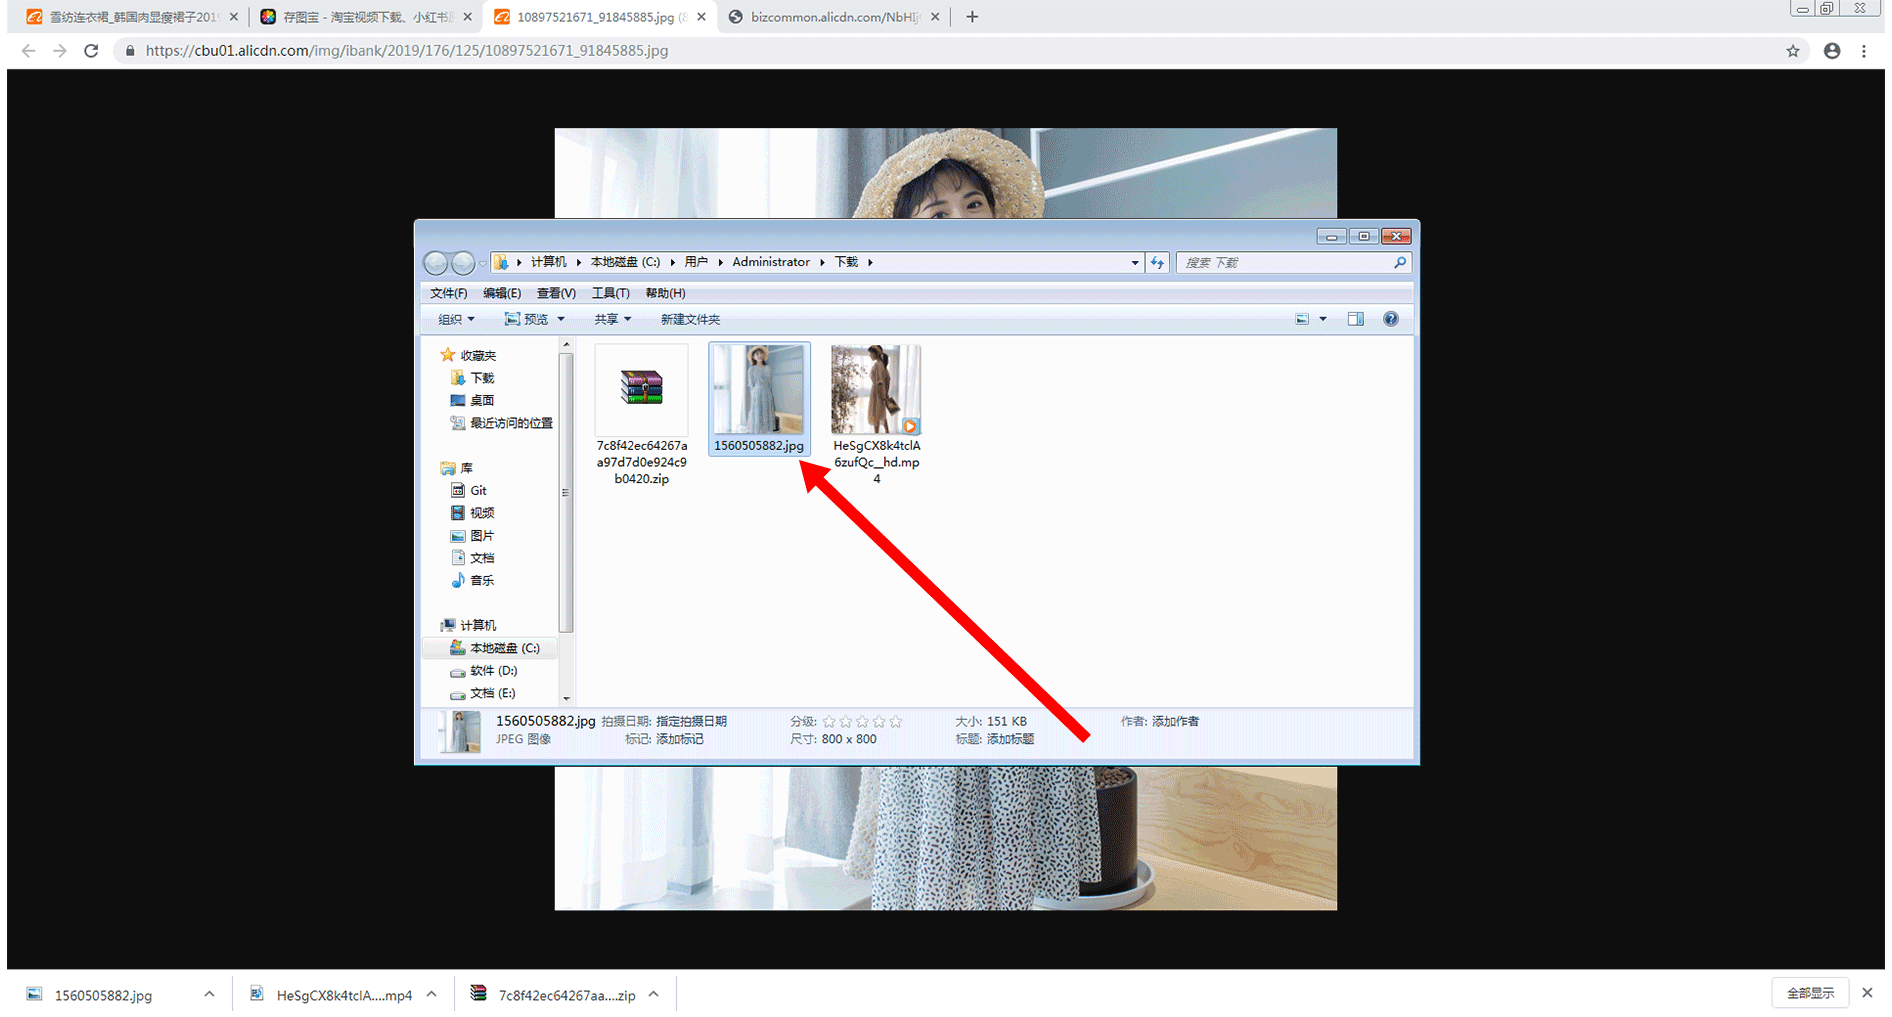Click the Explorer address refresh icon
Viewport: 1892px width, 1017px height.
pyautogui.click(x=1157, y=262)
